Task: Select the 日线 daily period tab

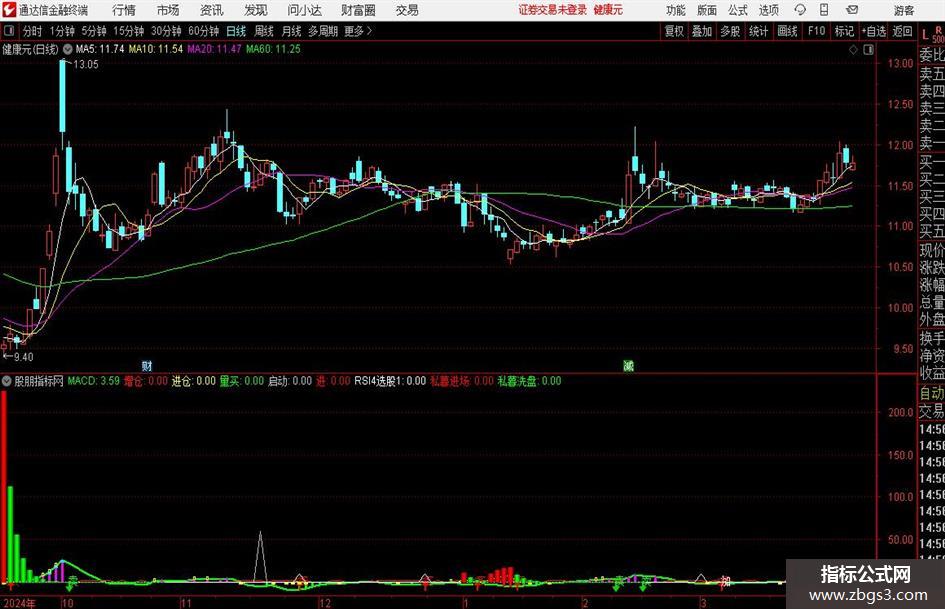Action: coord(236,31)
